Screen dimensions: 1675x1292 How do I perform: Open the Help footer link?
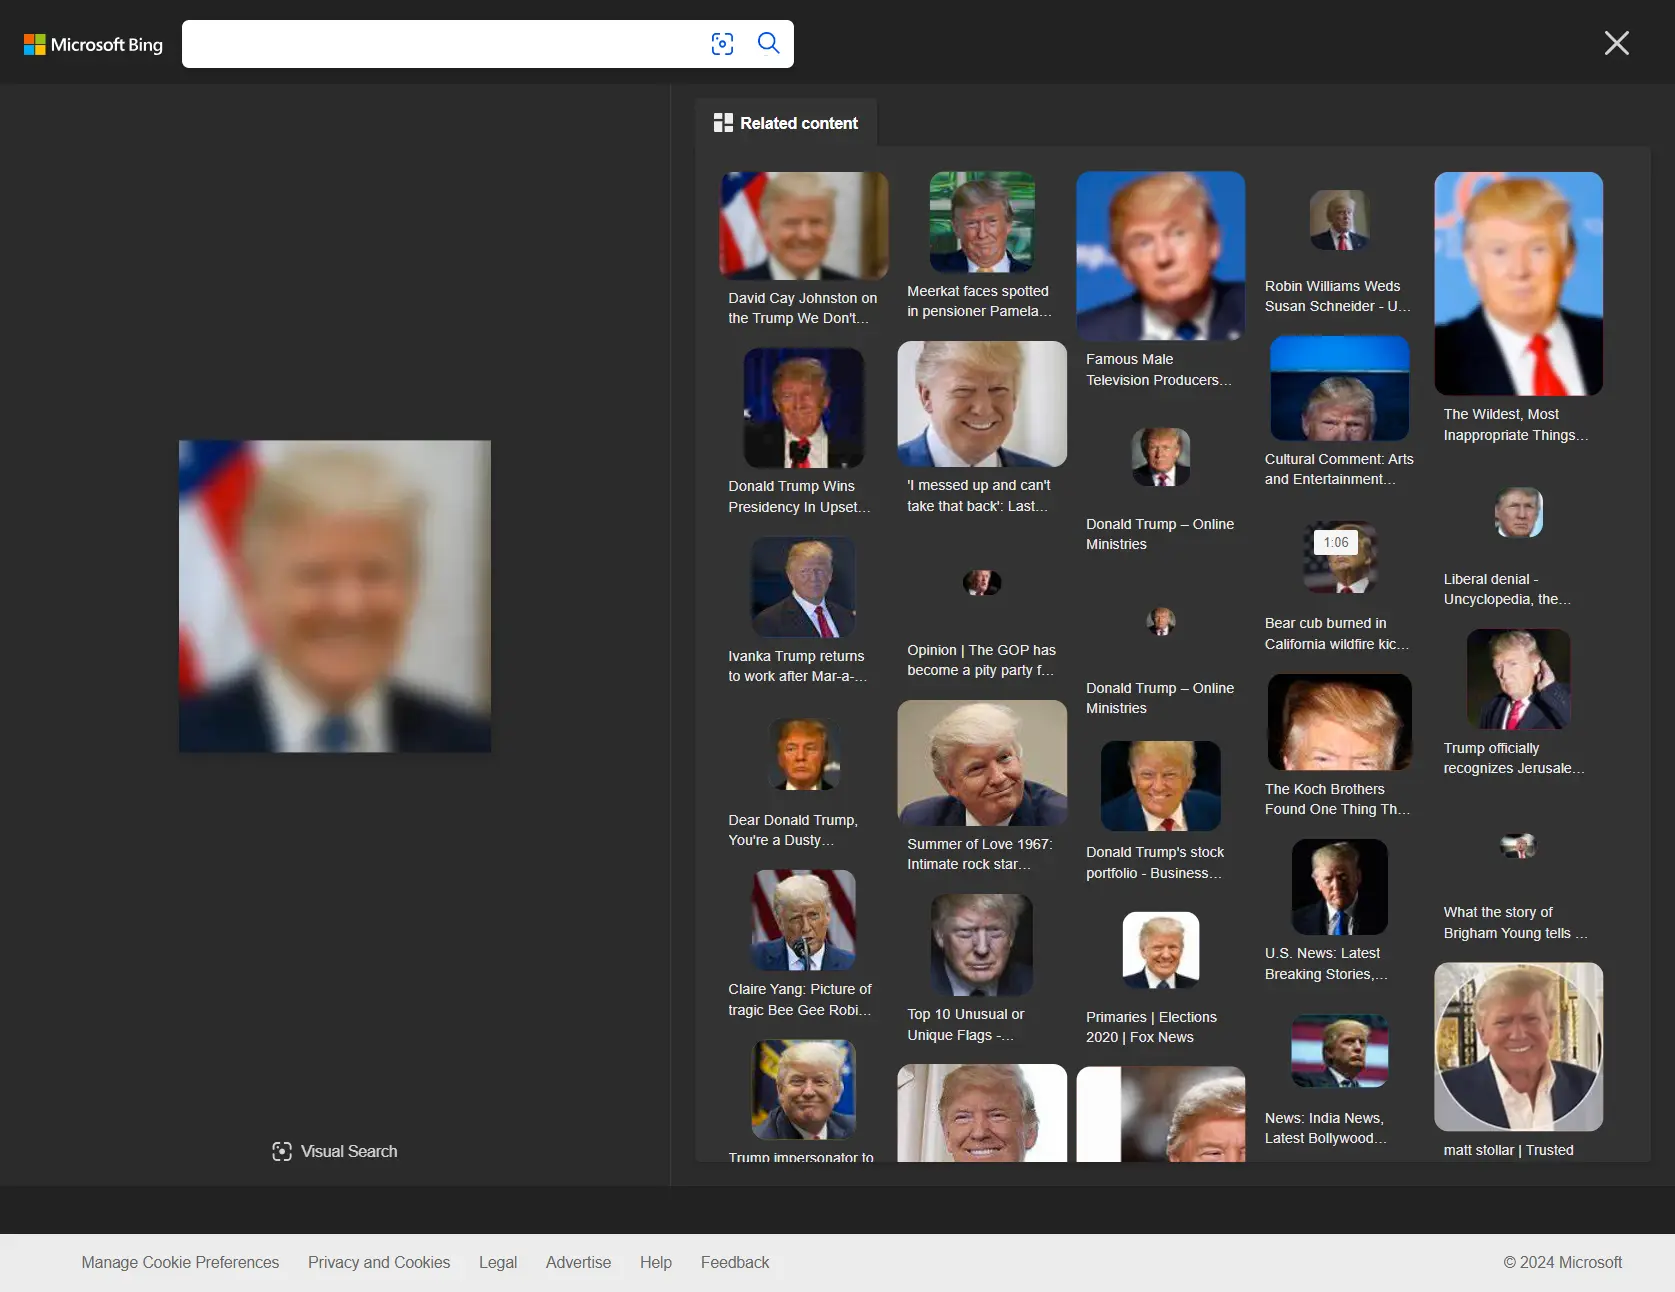[656, 1262]
